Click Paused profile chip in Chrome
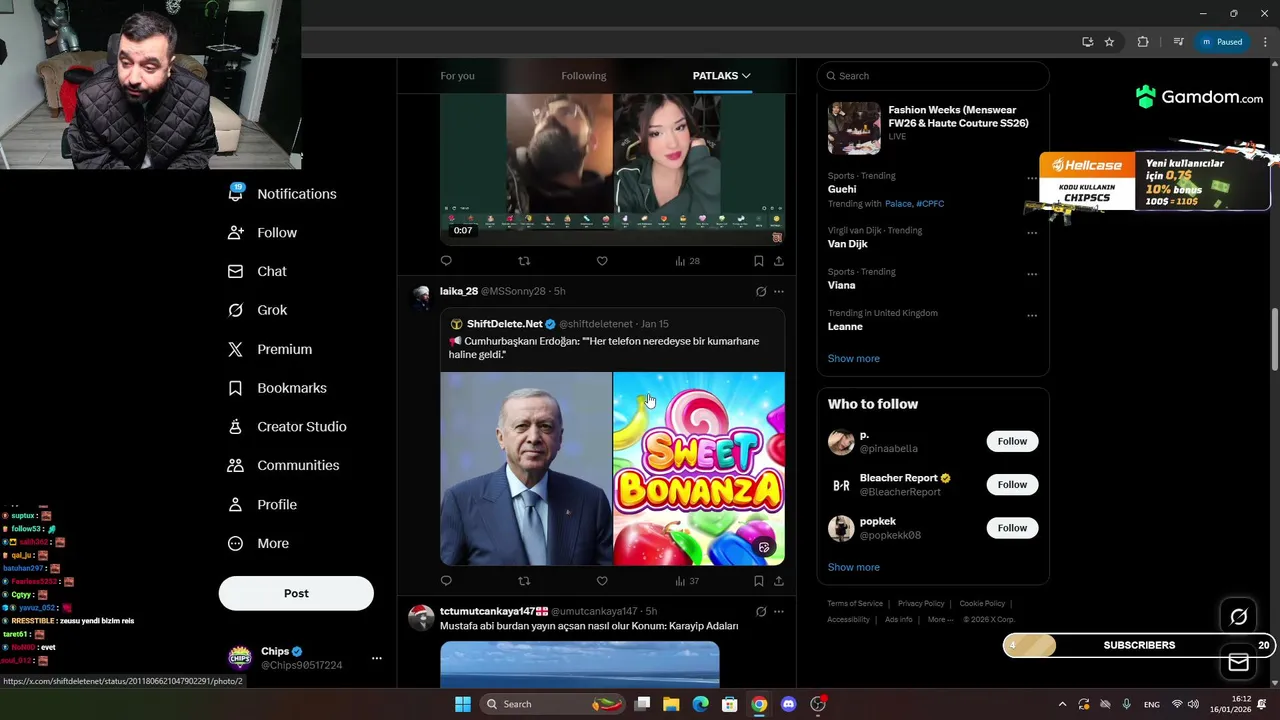 [x=1222, y=42]
